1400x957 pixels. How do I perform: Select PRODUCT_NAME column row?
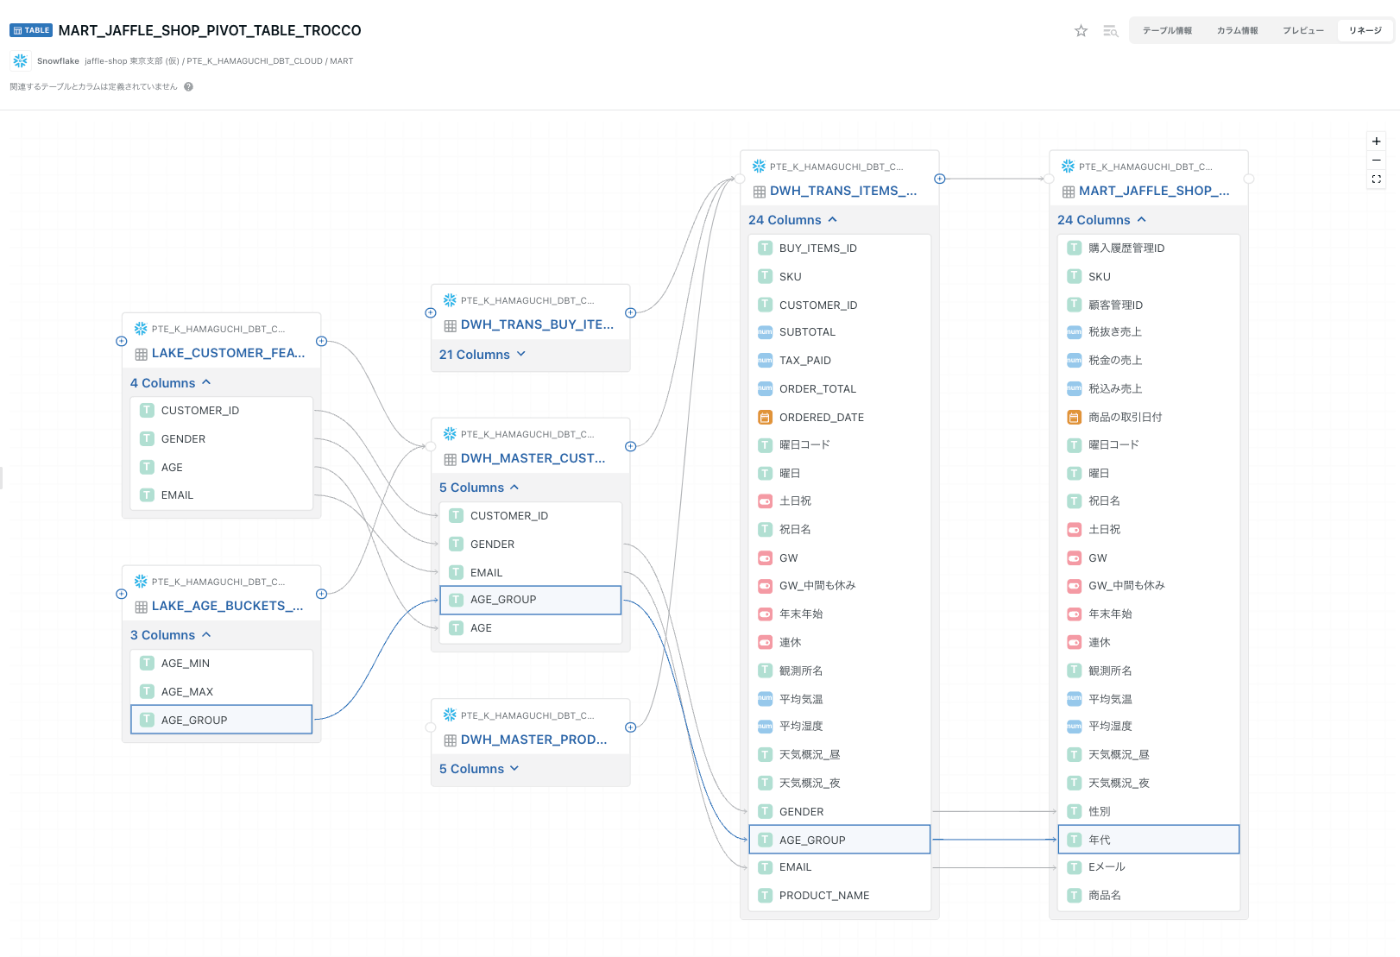(x=839, y=896)
